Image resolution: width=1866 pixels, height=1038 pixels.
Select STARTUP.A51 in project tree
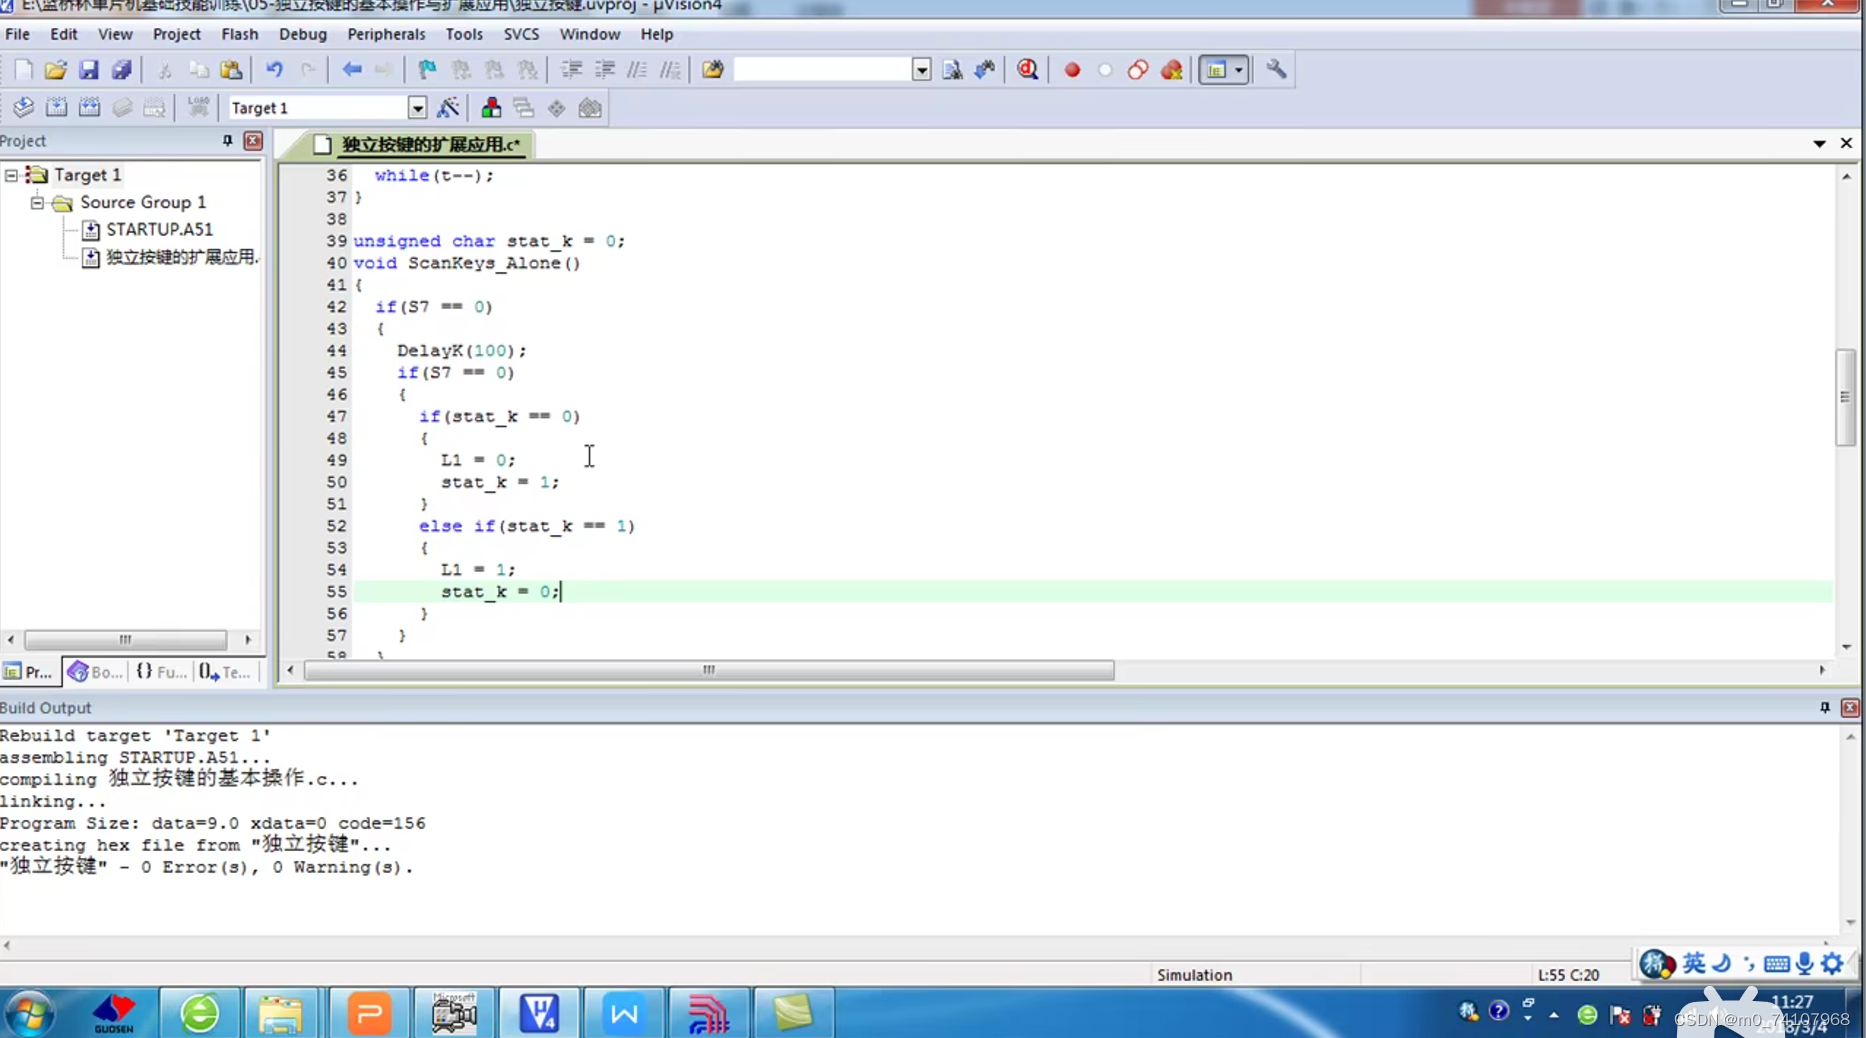[159, 230]
